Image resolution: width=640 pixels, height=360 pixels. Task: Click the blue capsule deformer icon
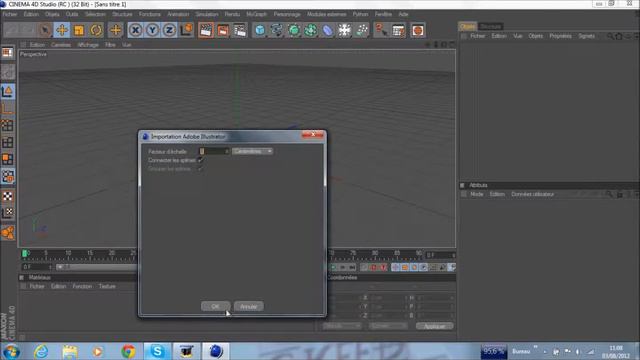tap(328, 30)
